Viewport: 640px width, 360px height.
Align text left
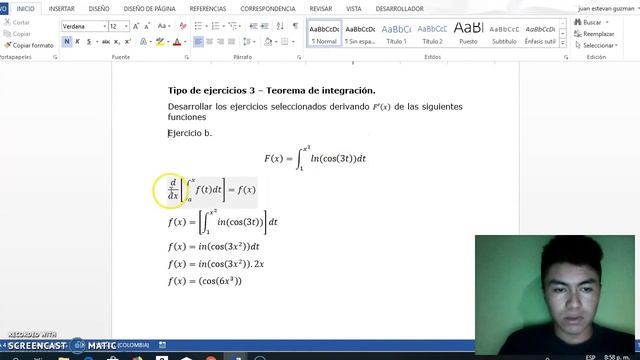tap(198, 42)
